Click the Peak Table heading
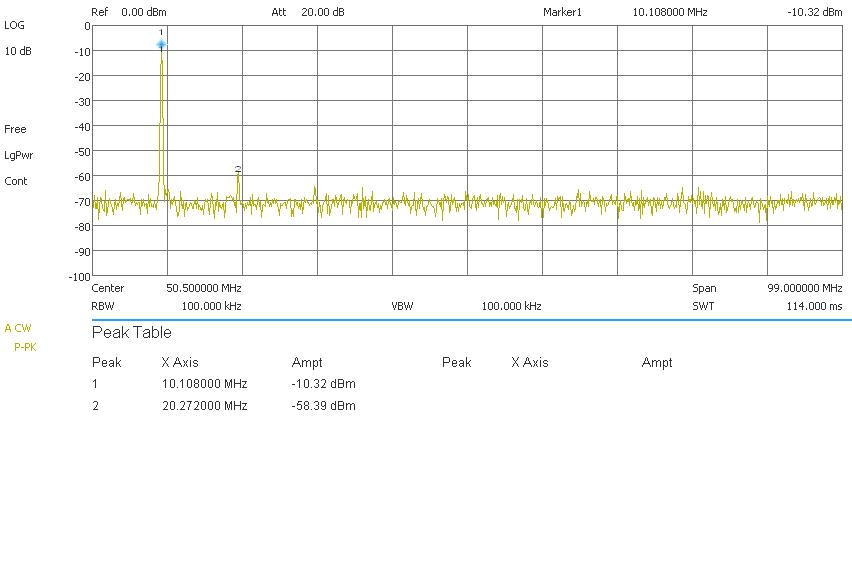852x570 pixels. (131, 332)
